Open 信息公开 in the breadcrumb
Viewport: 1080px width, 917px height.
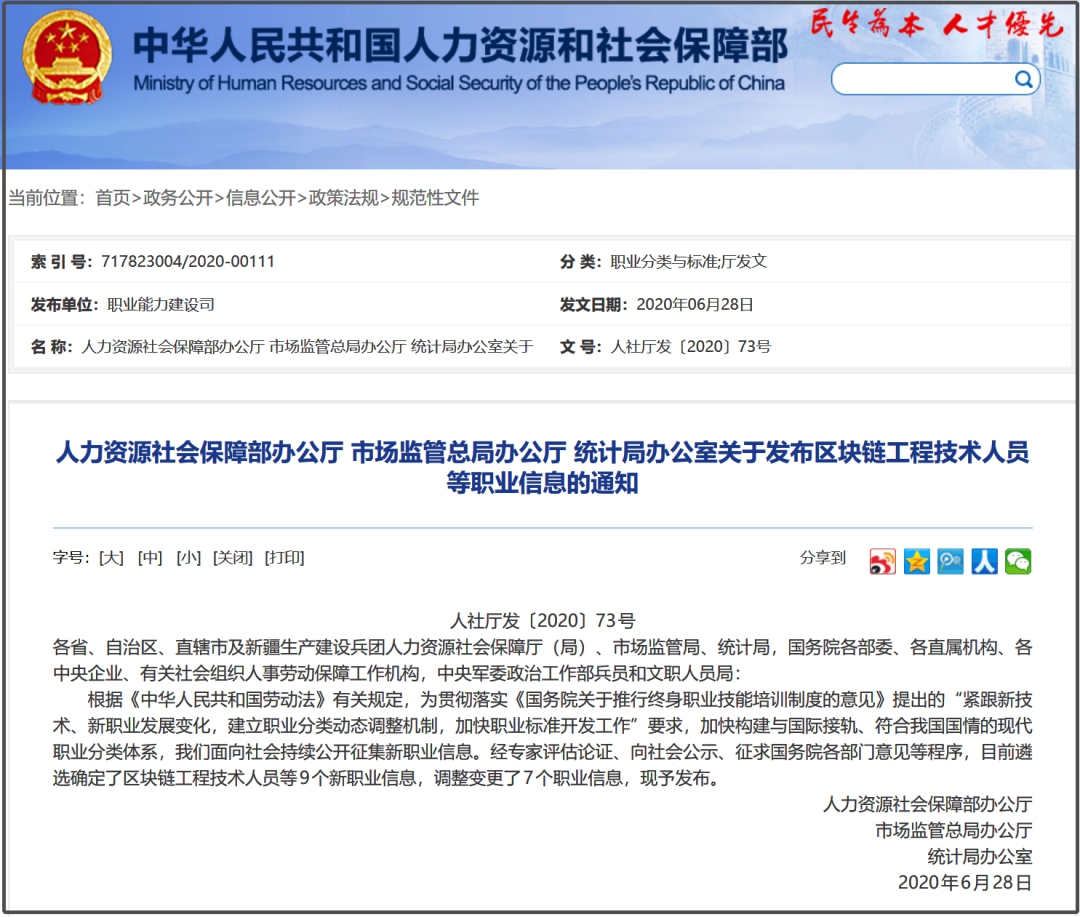click(x=261, y=198)
